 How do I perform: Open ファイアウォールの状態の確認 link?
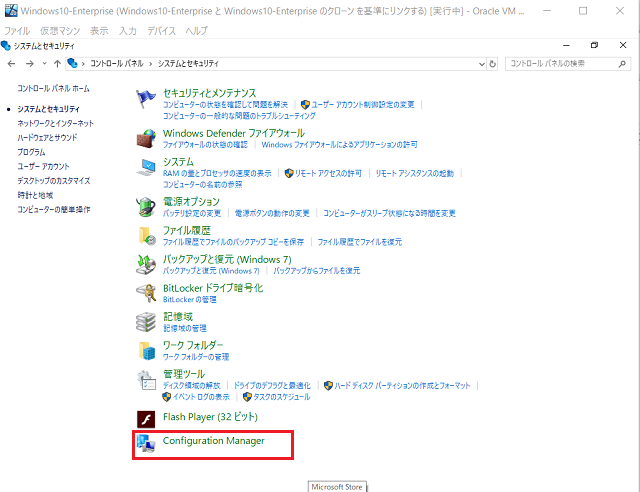pos(205,145)
